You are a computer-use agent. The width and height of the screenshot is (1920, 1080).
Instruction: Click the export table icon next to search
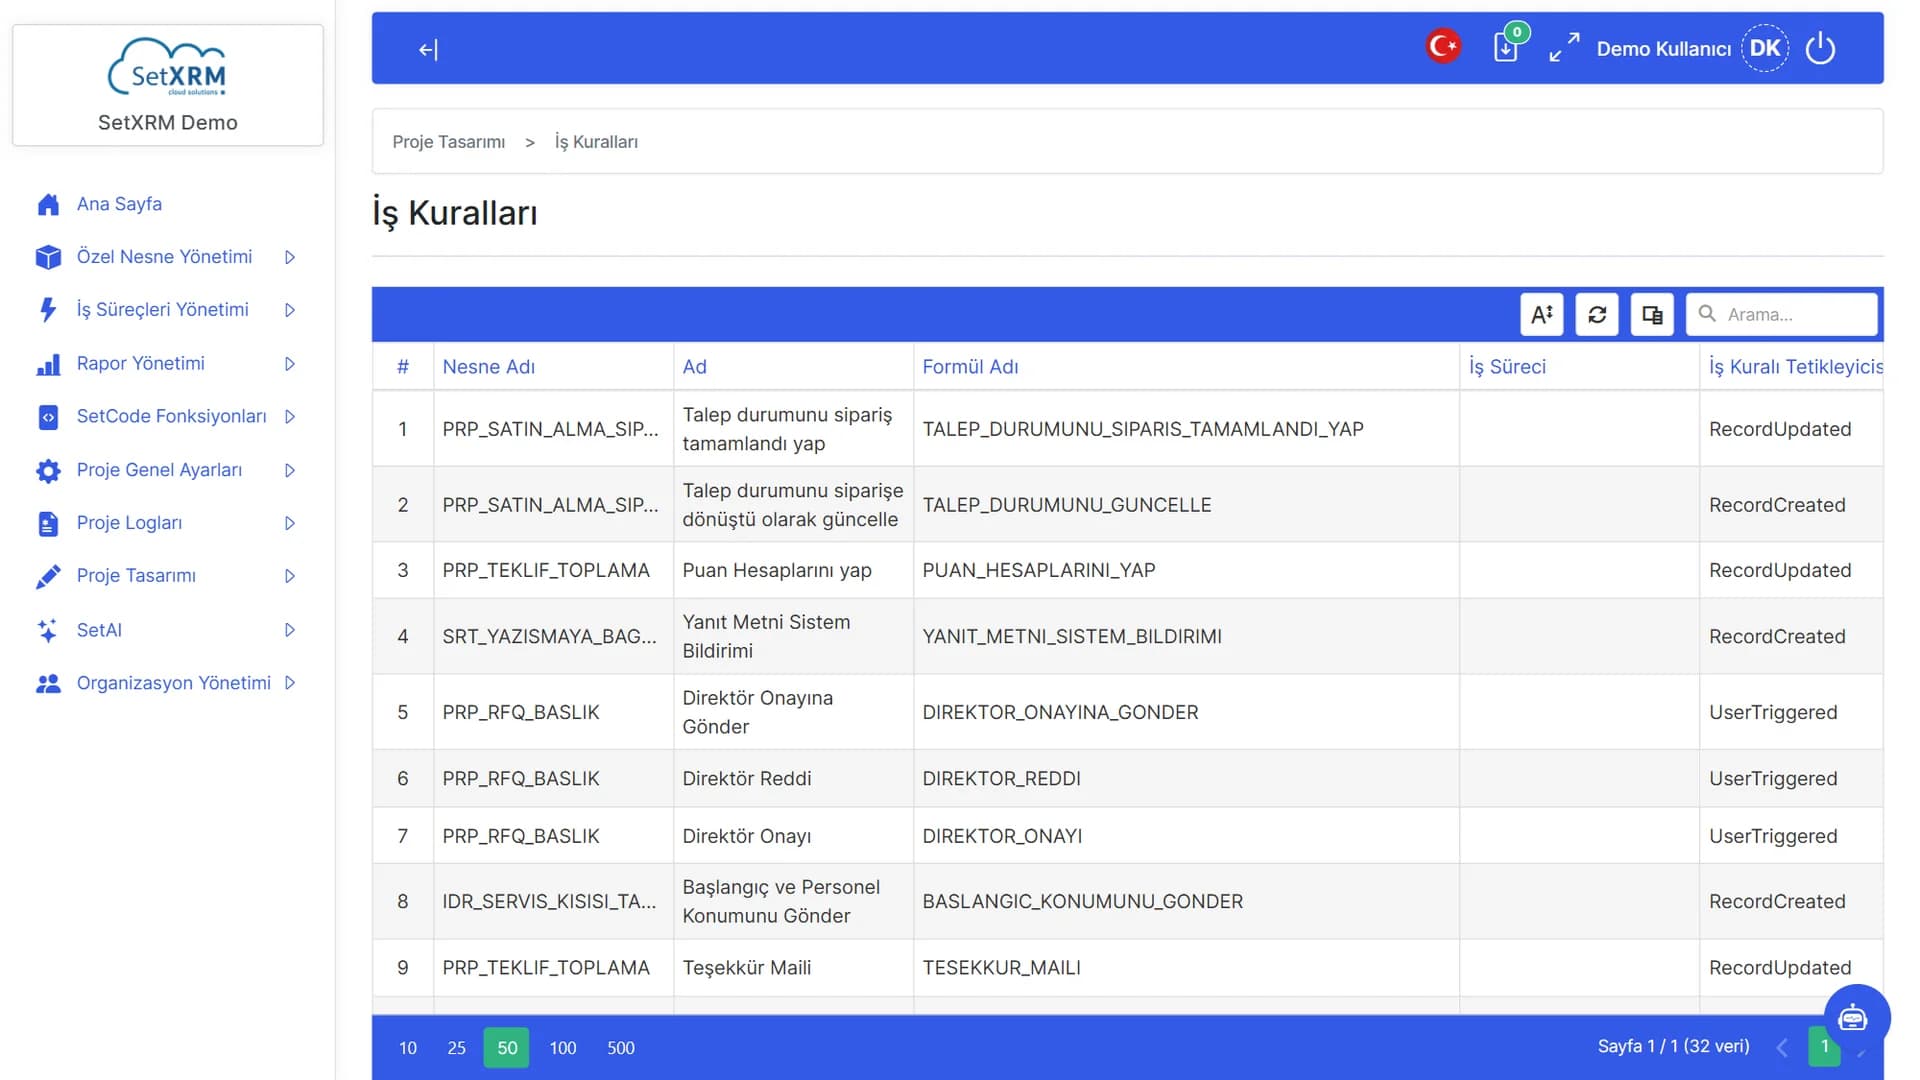[1652, 314]
